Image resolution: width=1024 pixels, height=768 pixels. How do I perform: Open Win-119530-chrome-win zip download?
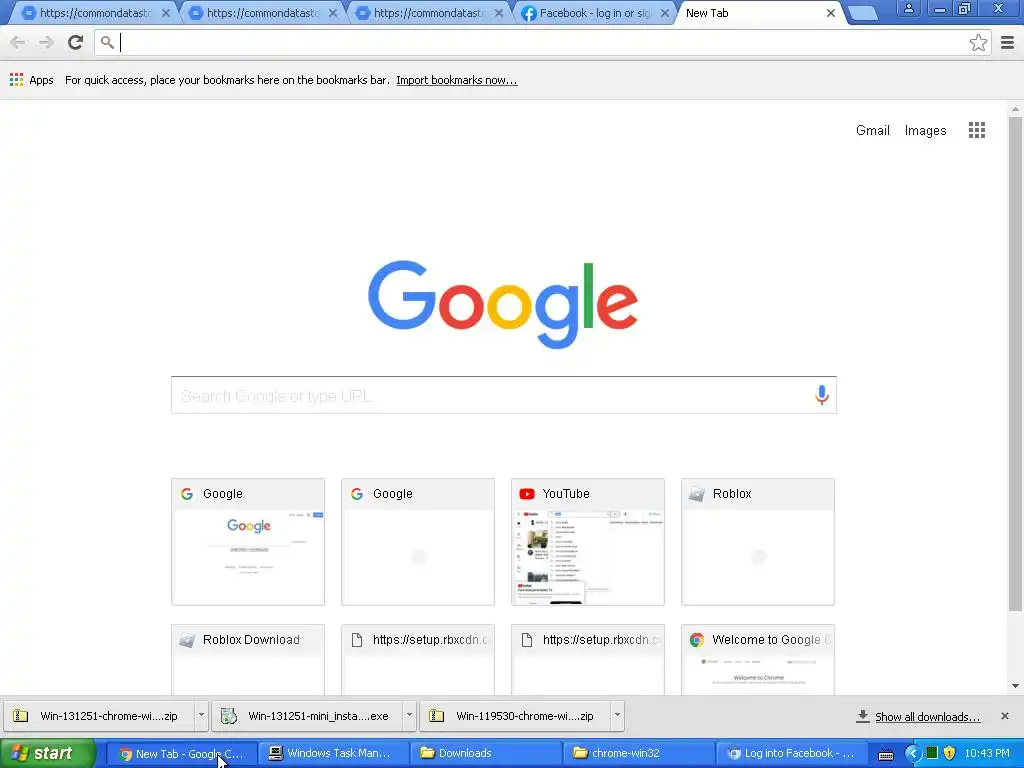[515, 716]
